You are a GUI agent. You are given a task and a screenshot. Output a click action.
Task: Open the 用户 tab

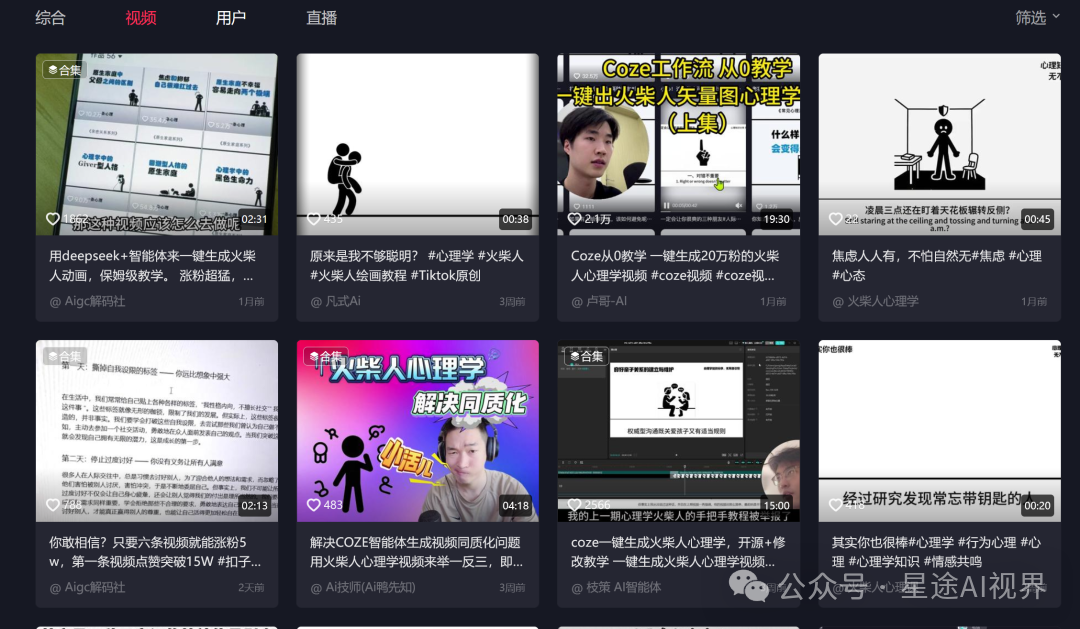pos(231,18)
